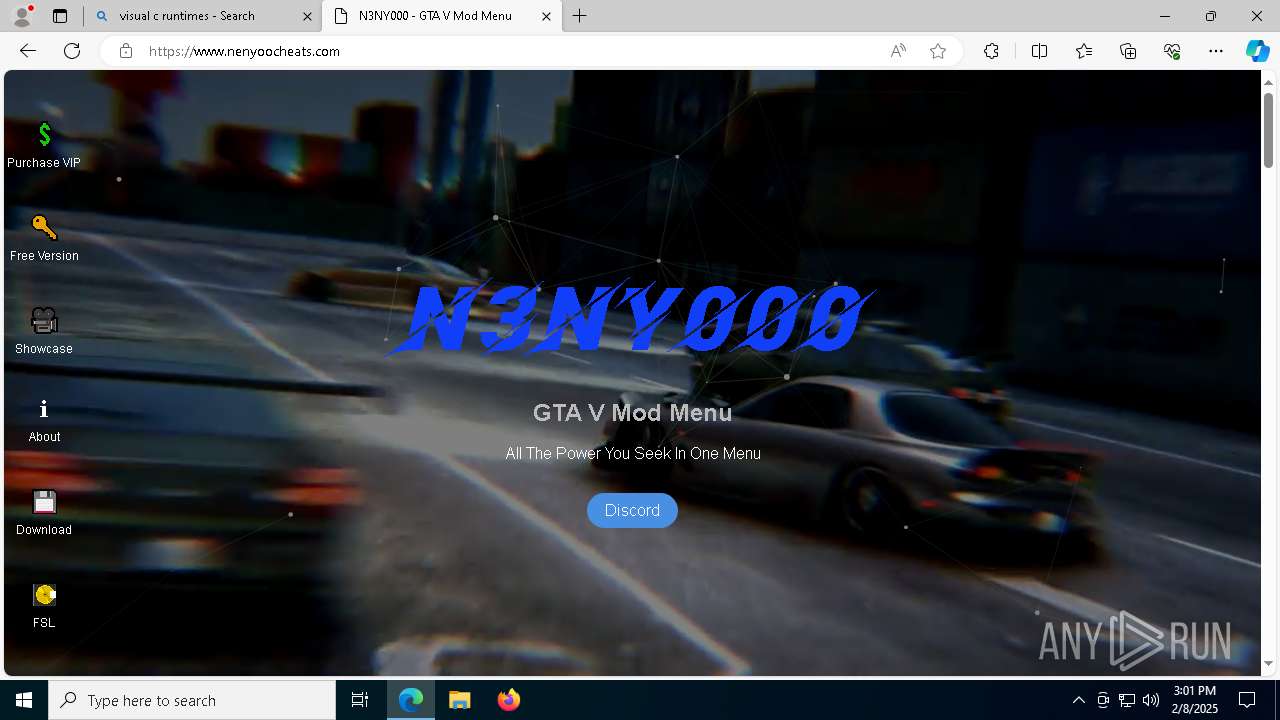1280x720 pixels.
Task: Open Browser essentials heart icon
Action: pyautogui.click(x=1172, y=51)
